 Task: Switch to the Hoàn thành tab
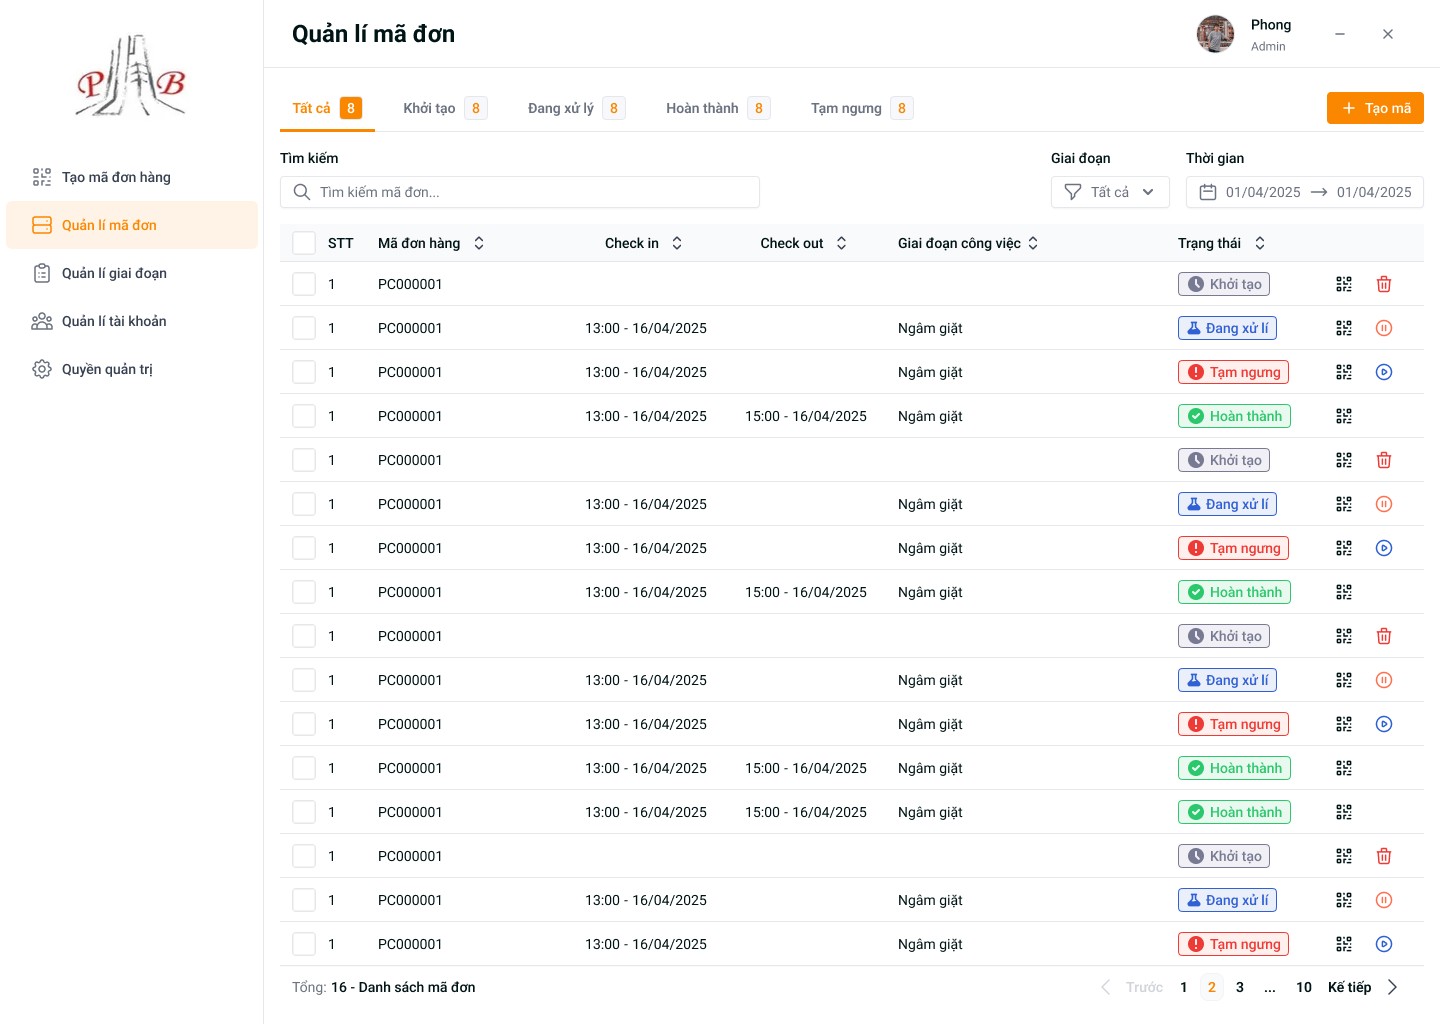point(718,108)
